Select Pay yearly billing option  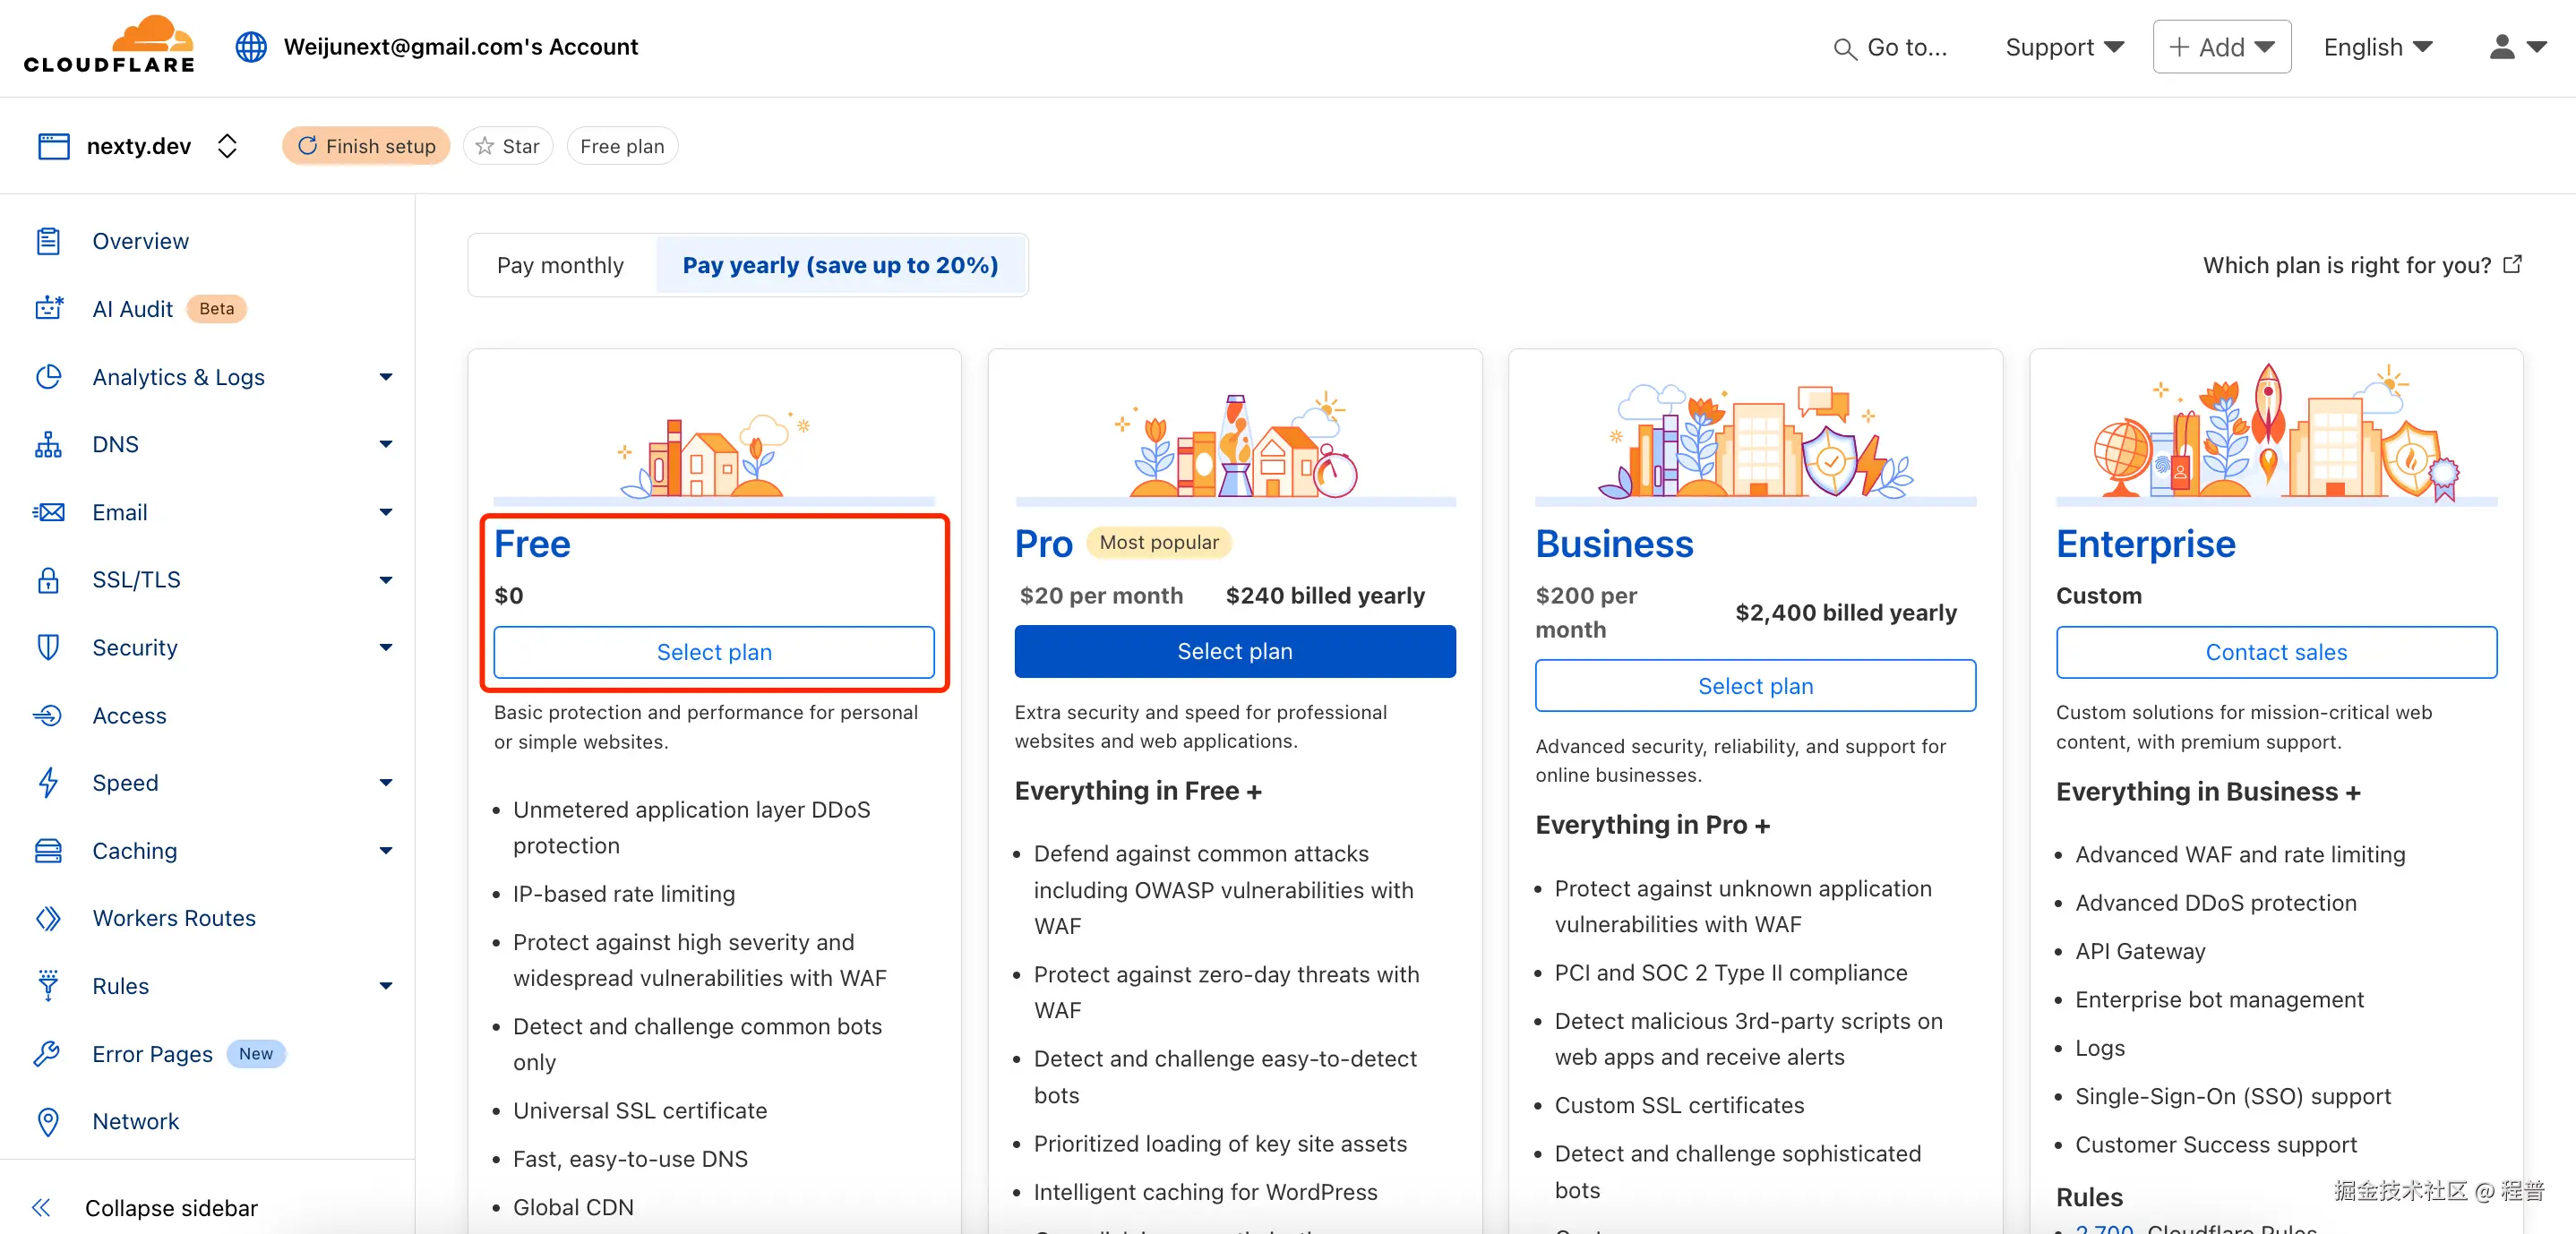click(x=840, y=265)
